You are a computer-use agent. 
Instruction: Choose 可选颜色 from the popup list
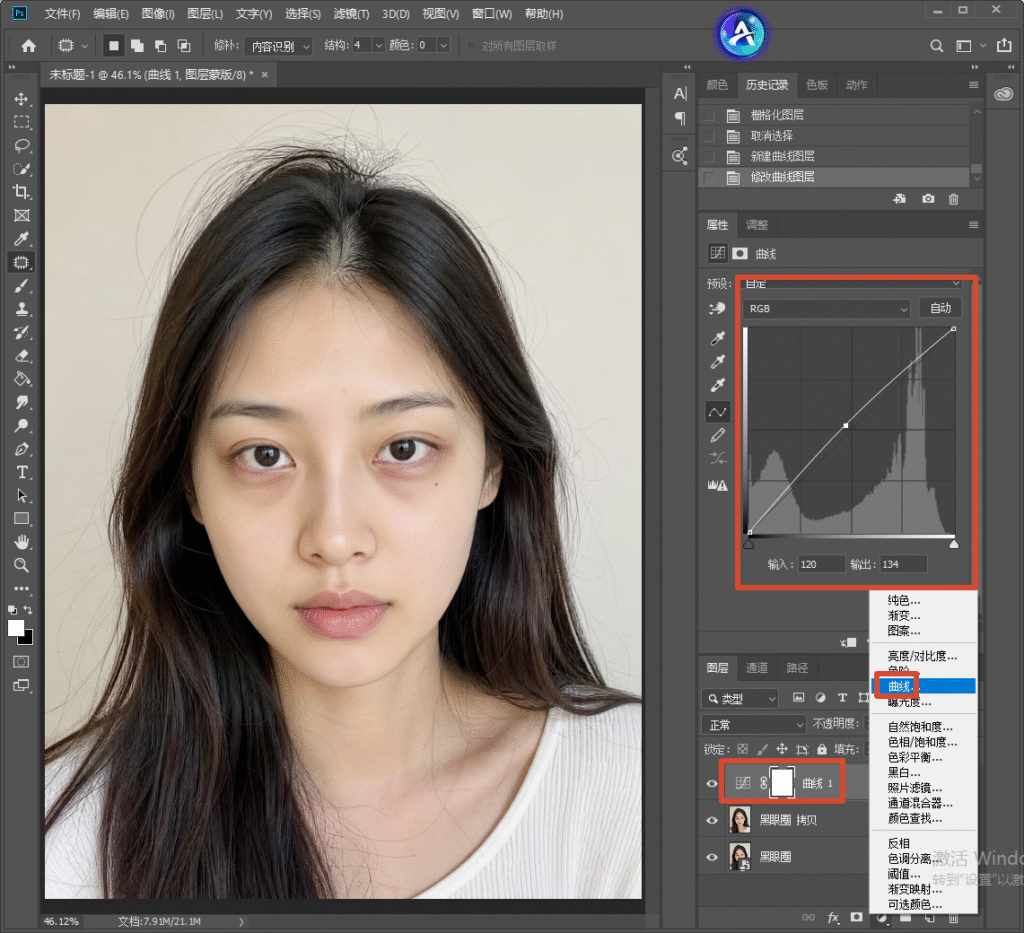923,905
